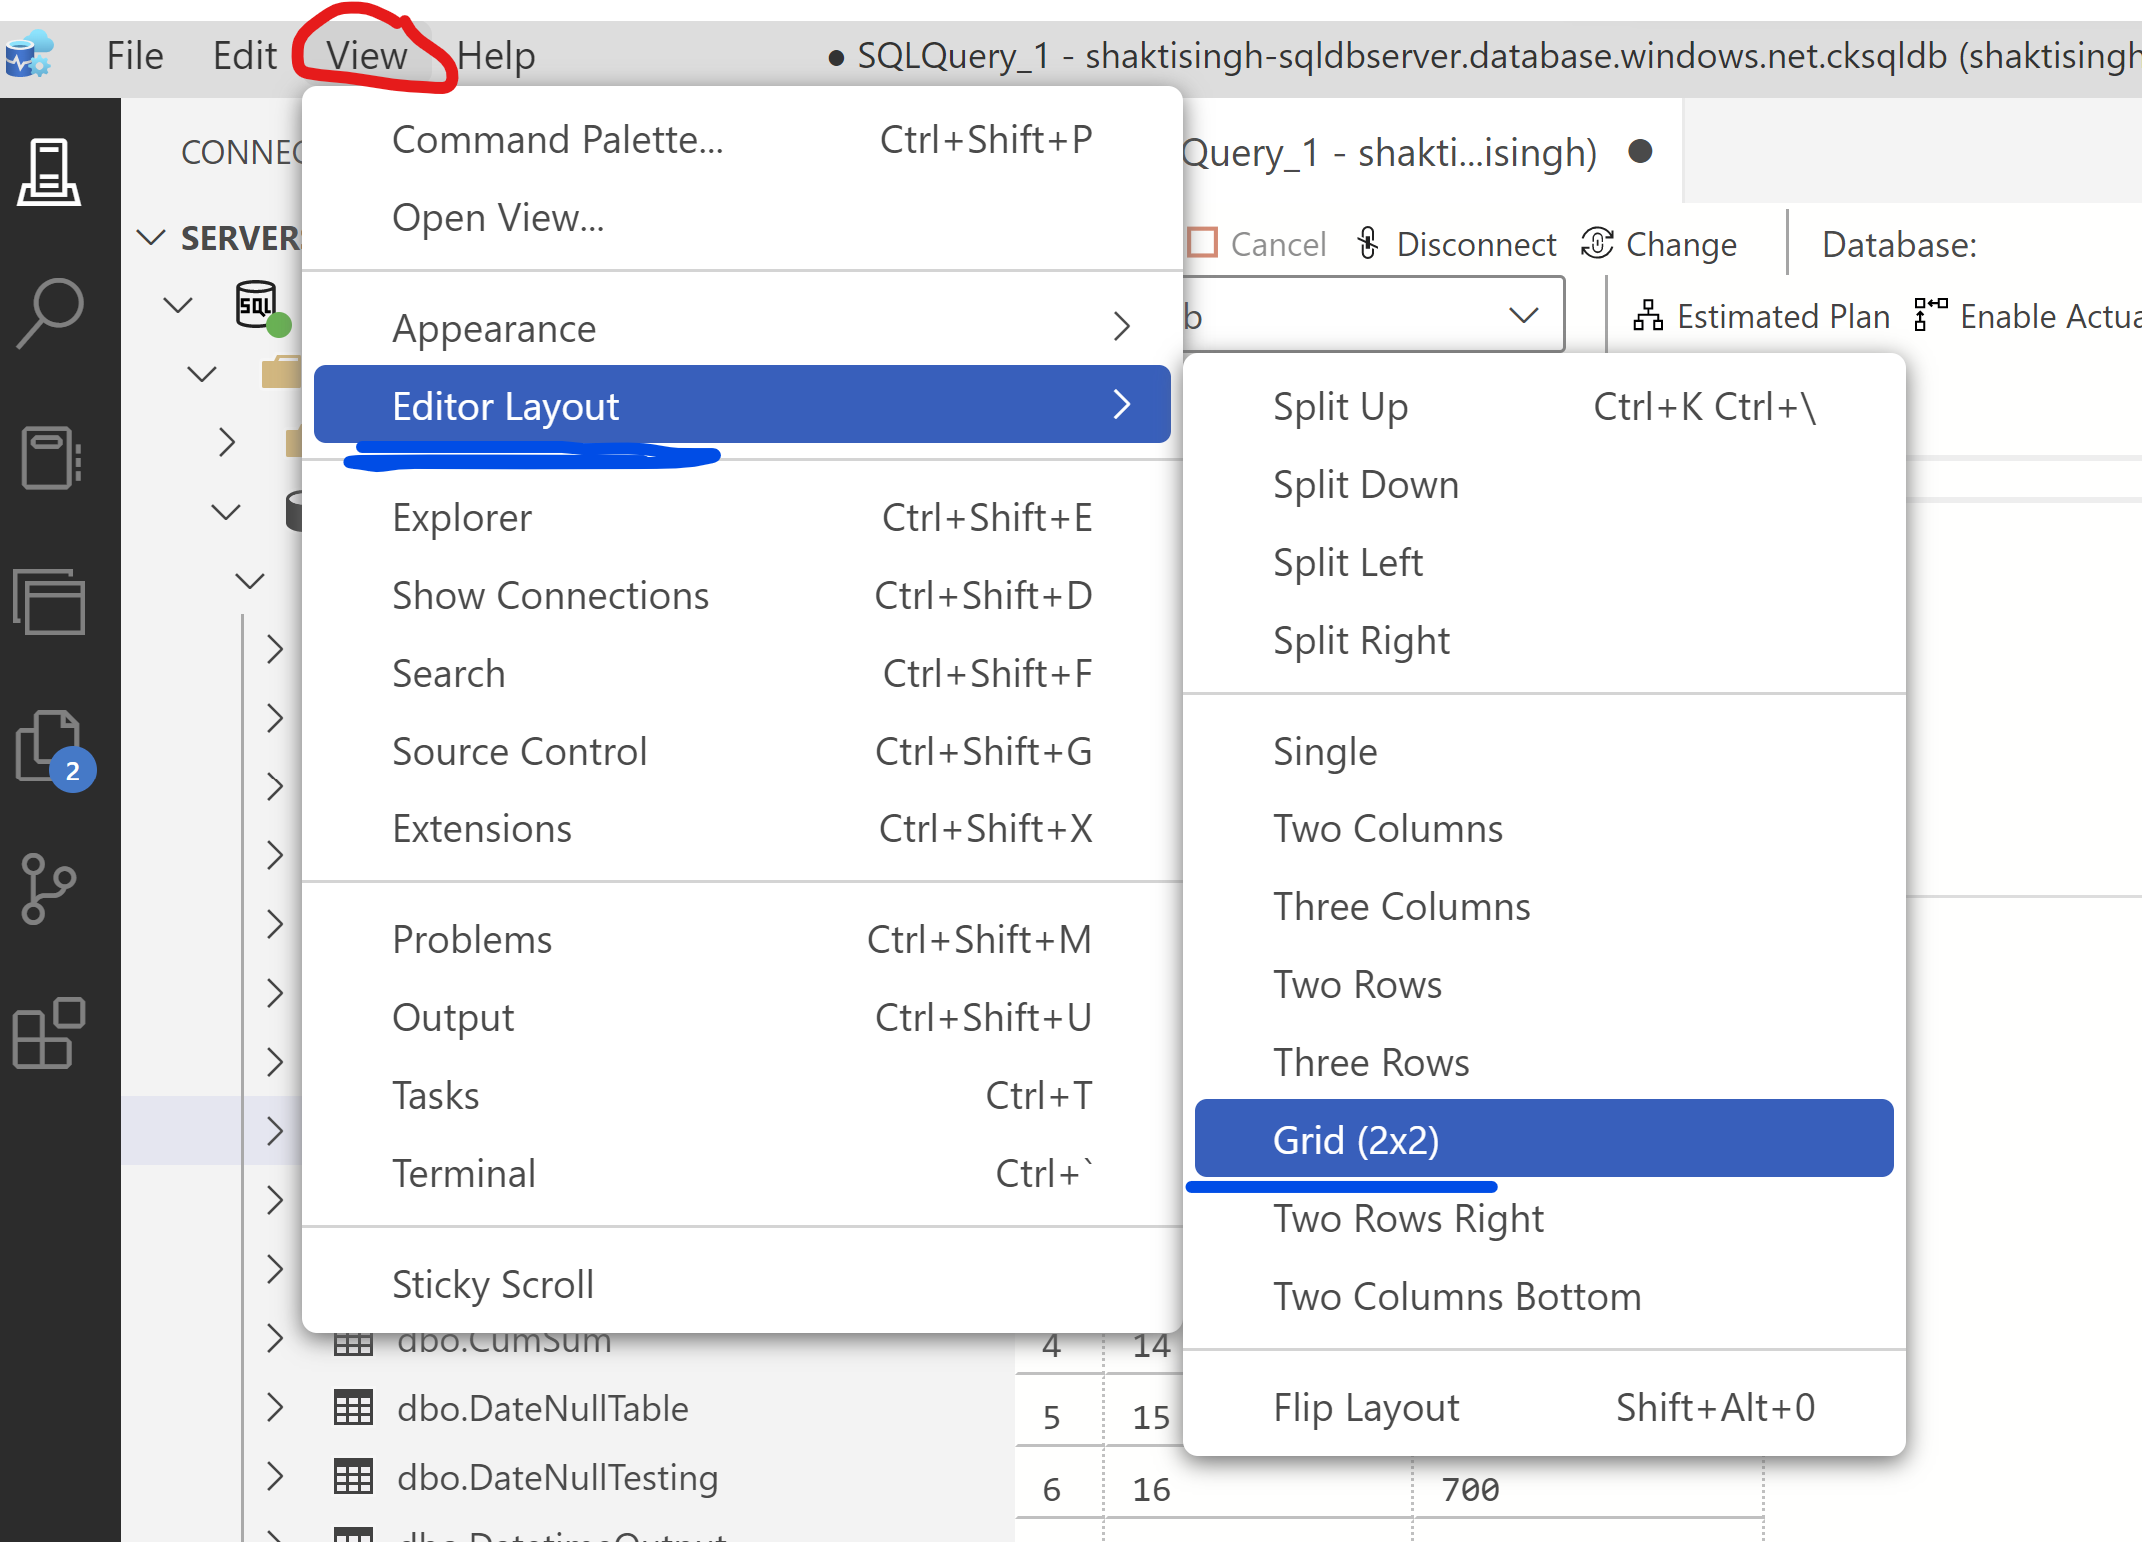
Task: Switch to the SQLQuery_1 editor tab
Action: pyautogui.click(x=1420, y=153)
